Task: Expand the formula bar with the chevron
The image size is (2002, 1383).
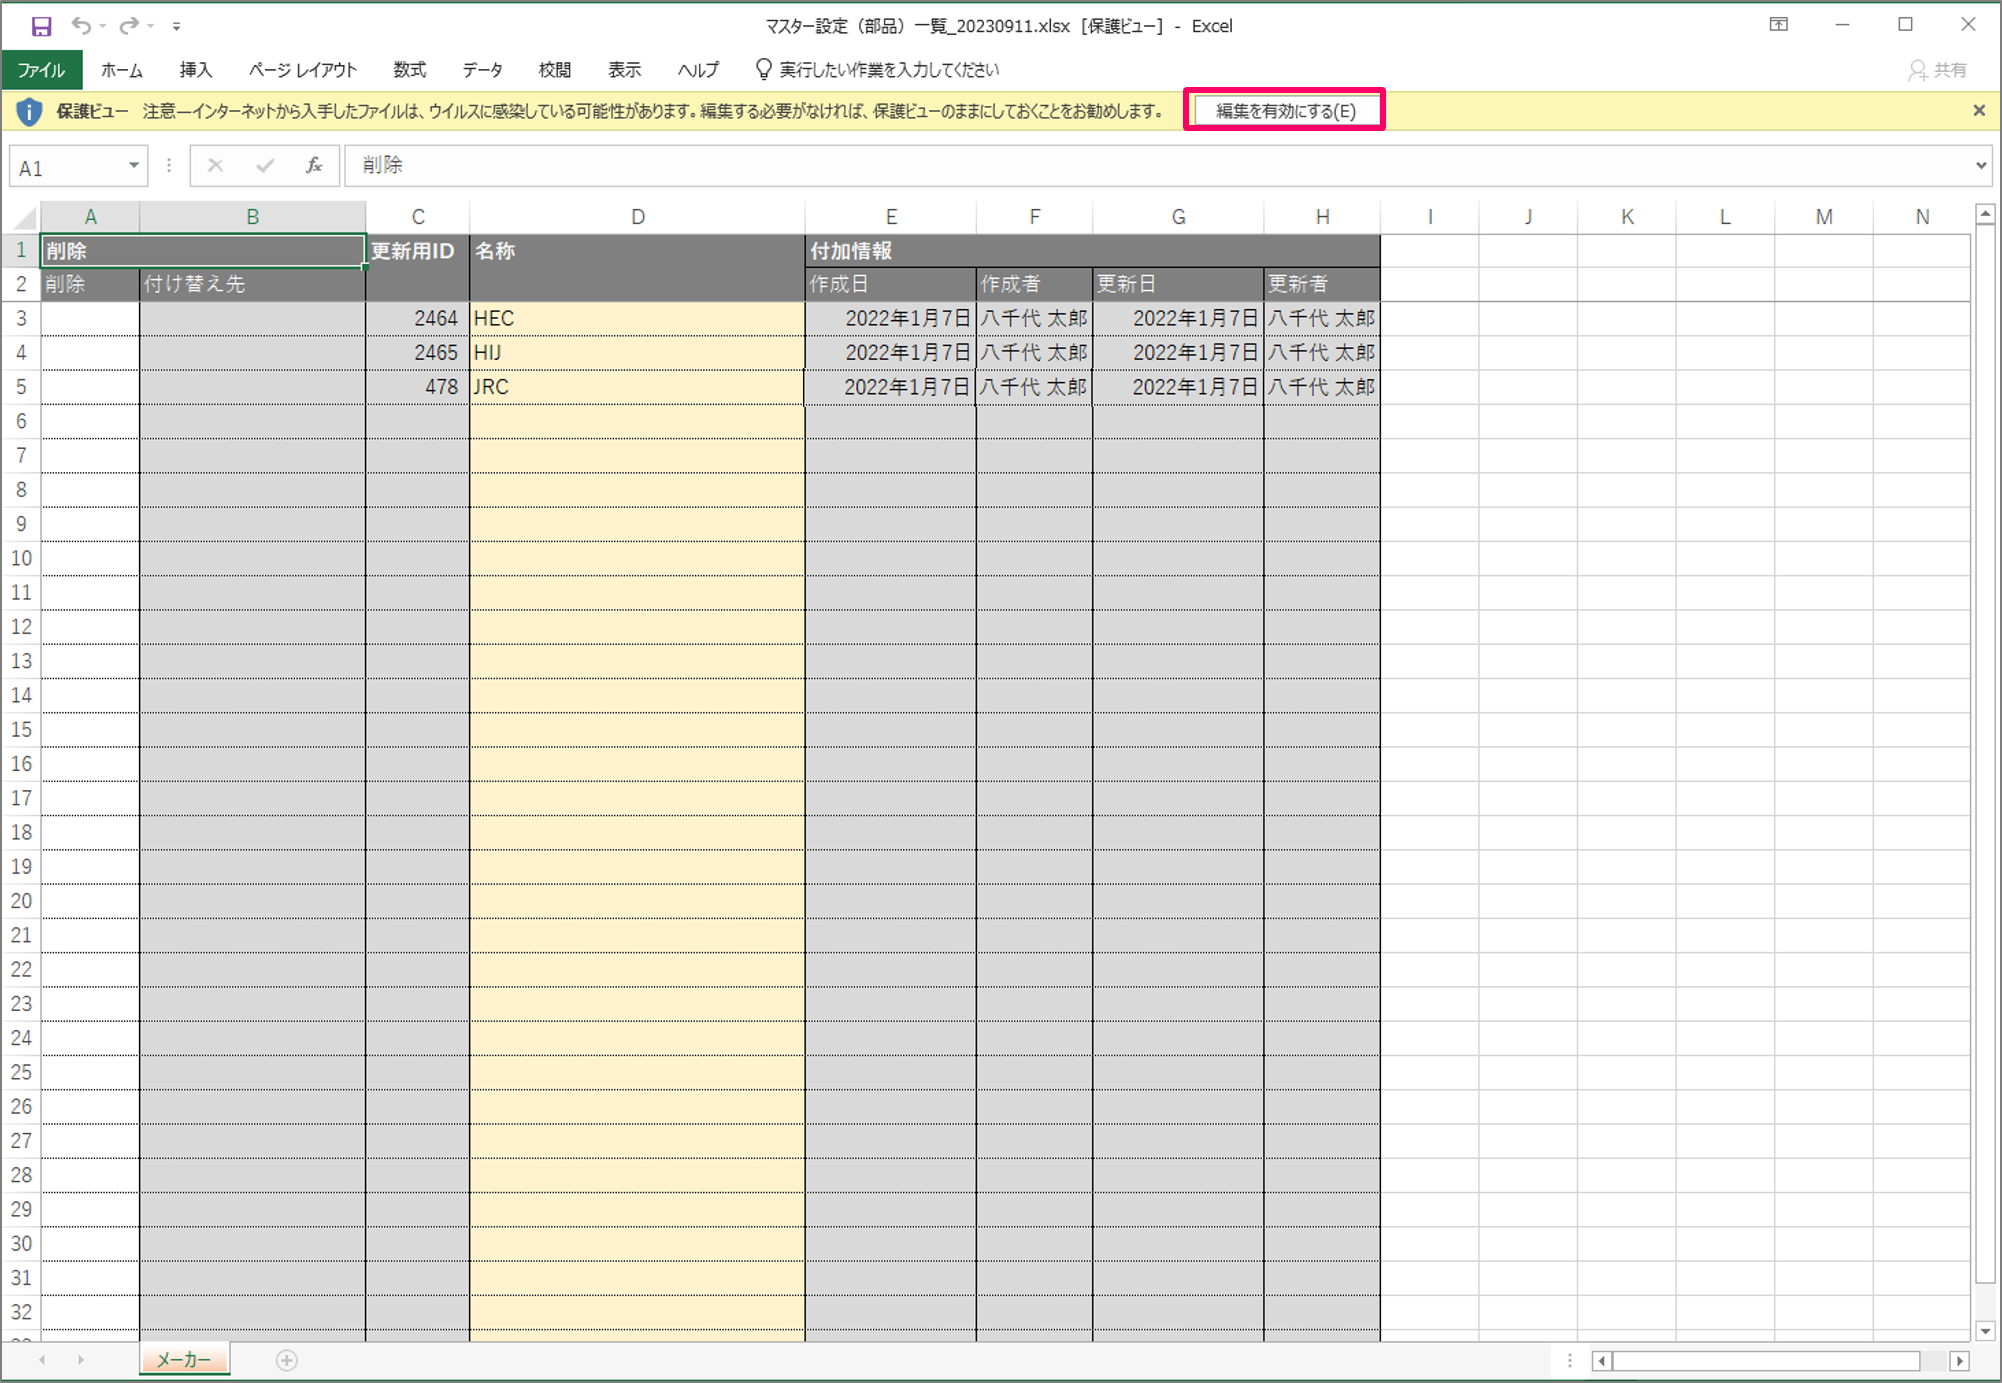Action: pos(1980,166)
